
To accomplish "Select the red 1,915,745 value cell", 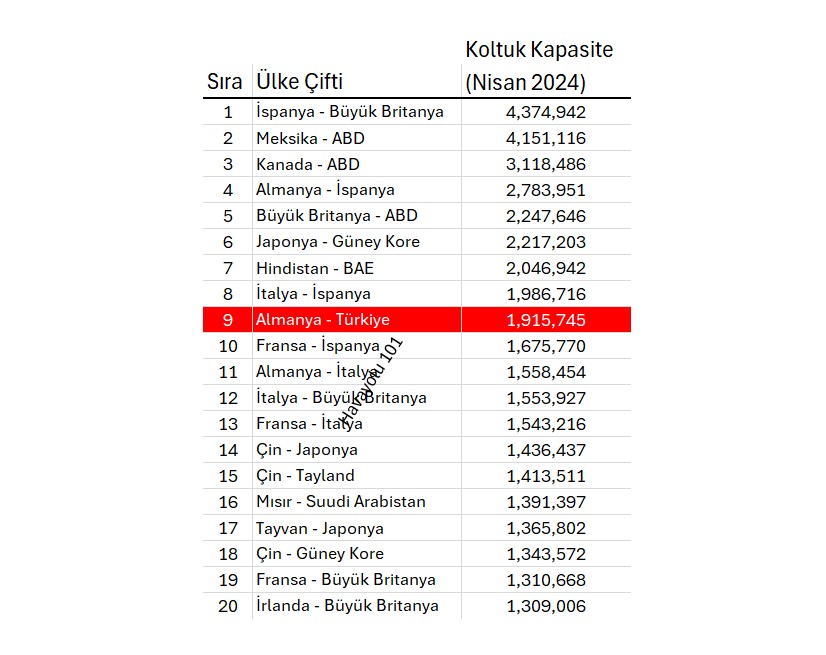I will [x=546, y=320].
